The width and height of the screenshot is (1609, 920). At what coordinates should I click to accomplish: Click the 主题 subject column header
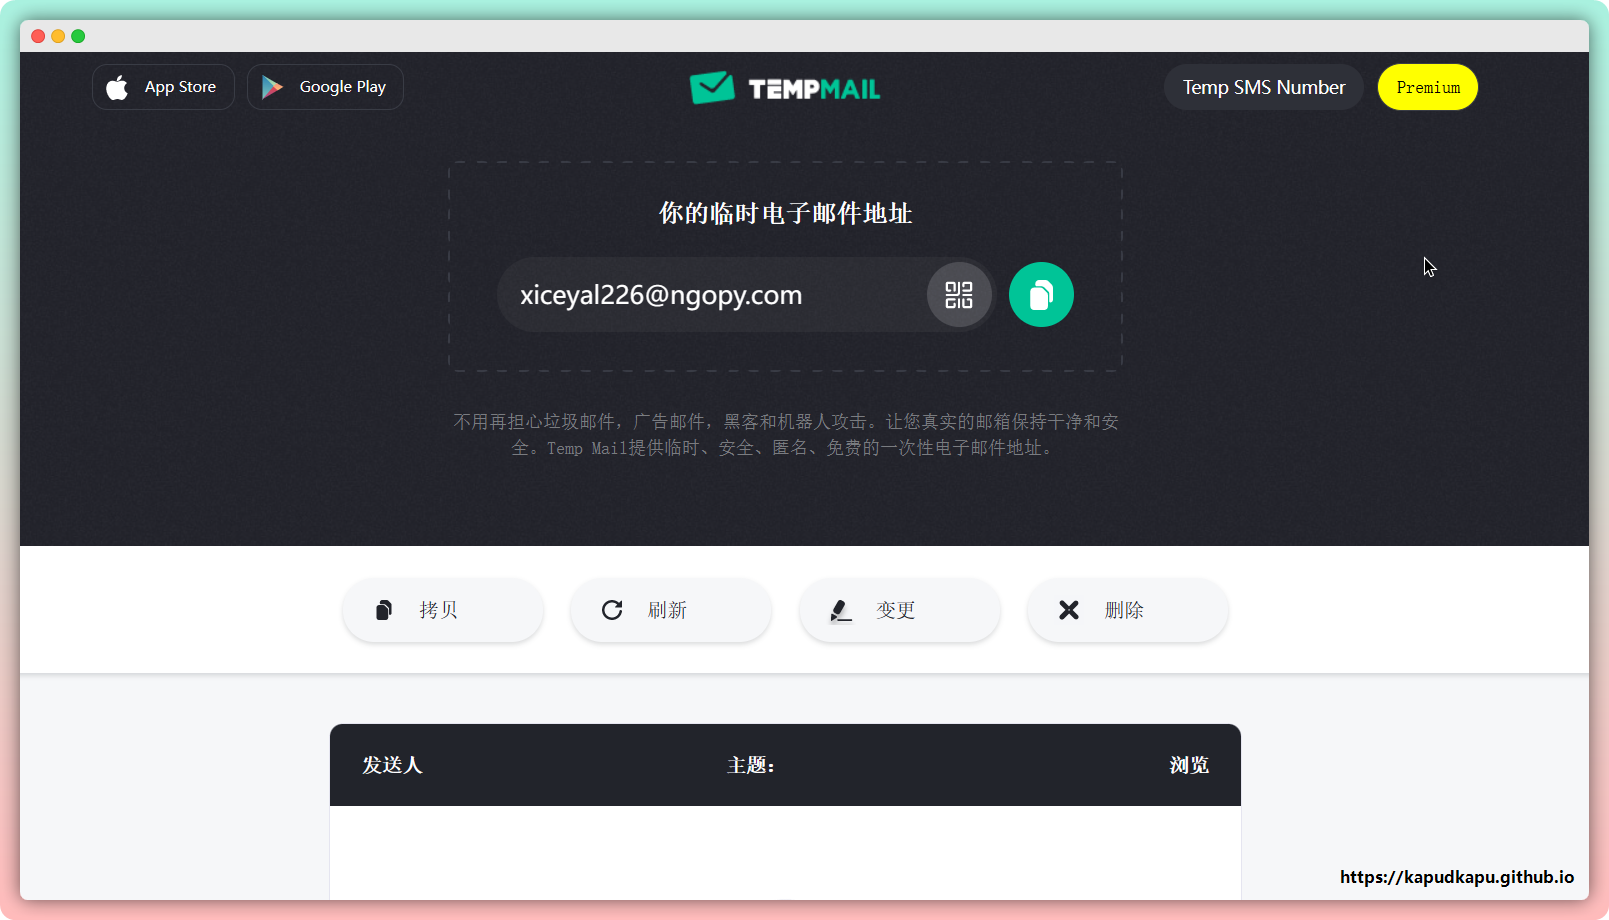(750, 765)
